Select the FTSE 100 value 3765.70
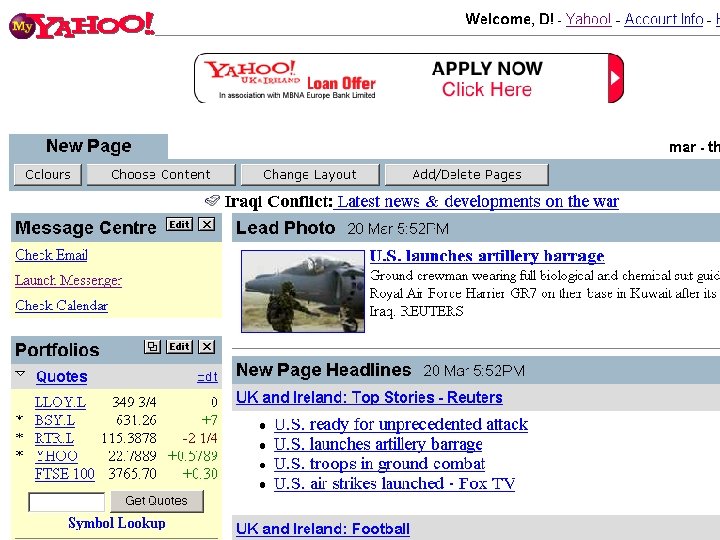The image size is (720, 540). (132, 474)
